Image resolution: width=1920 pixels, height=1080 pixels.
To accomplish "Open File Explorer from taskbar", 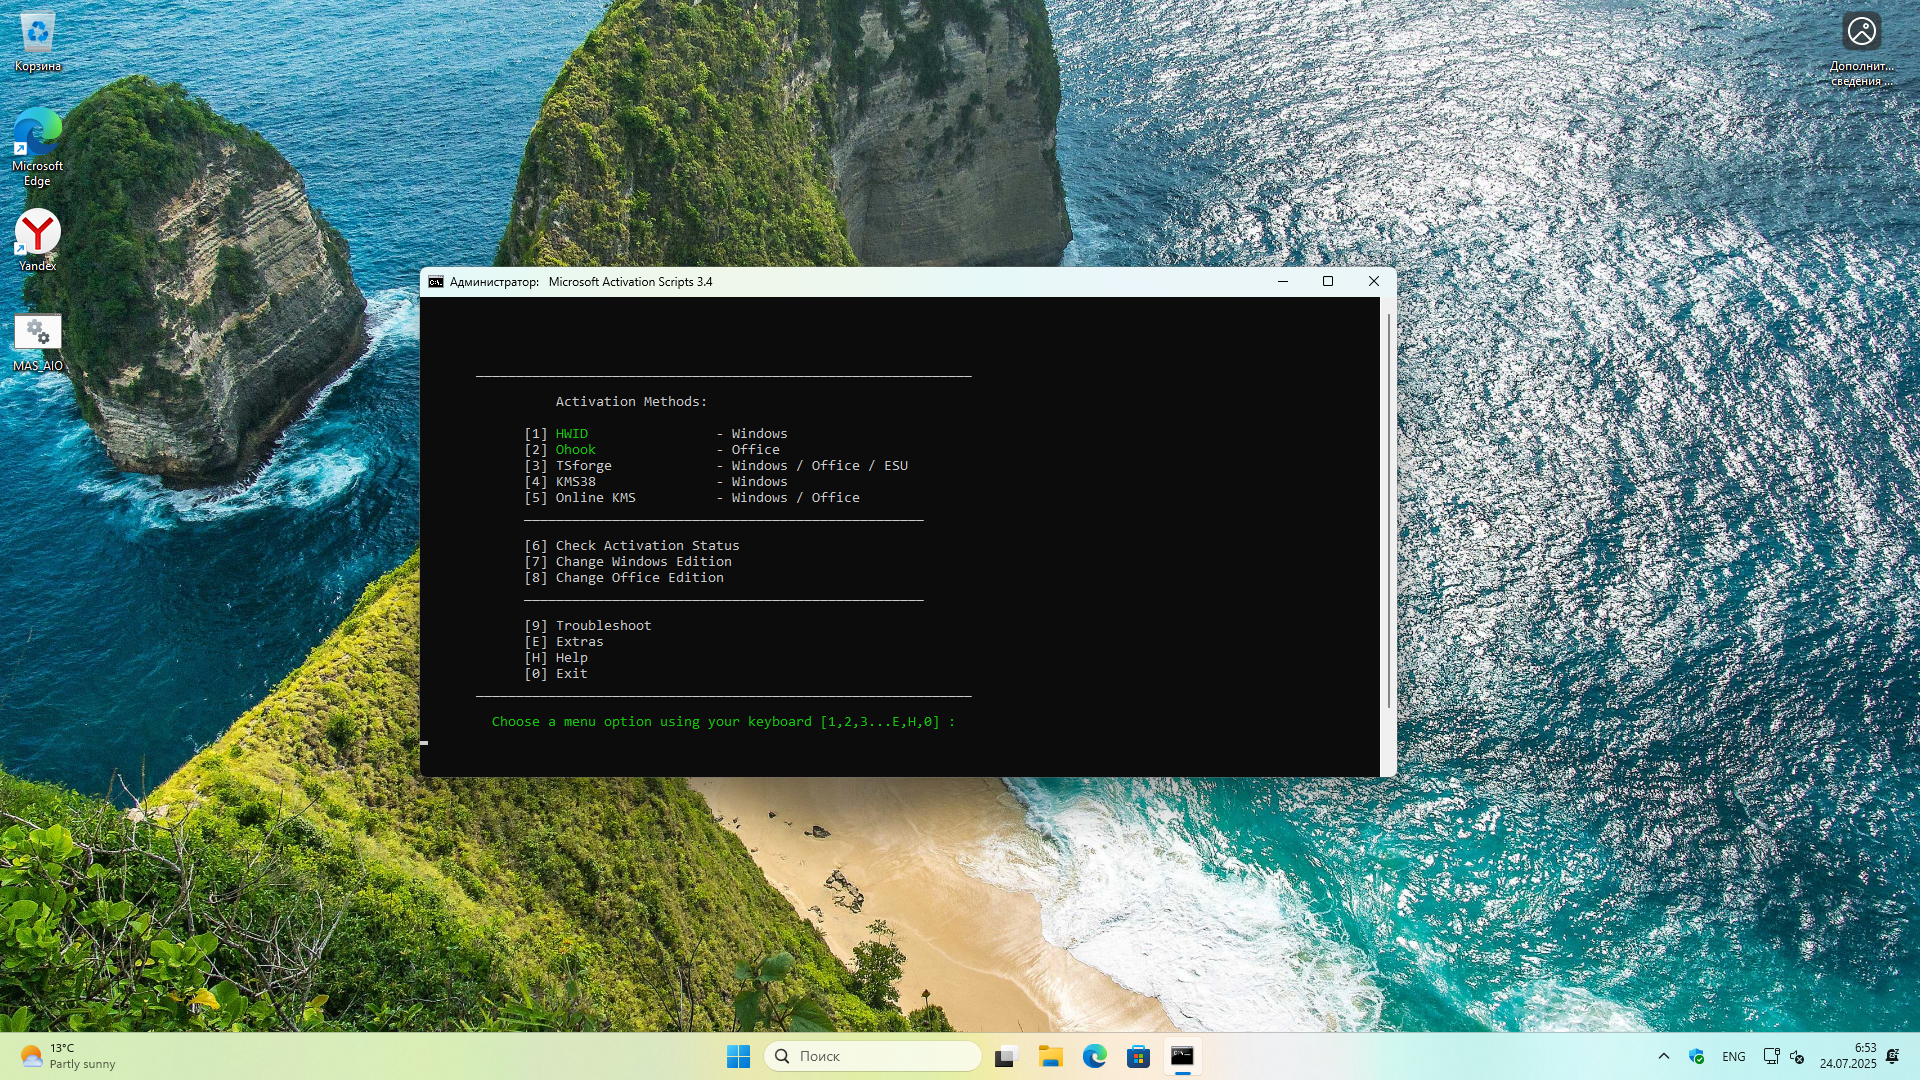I will point(1050,1056).
